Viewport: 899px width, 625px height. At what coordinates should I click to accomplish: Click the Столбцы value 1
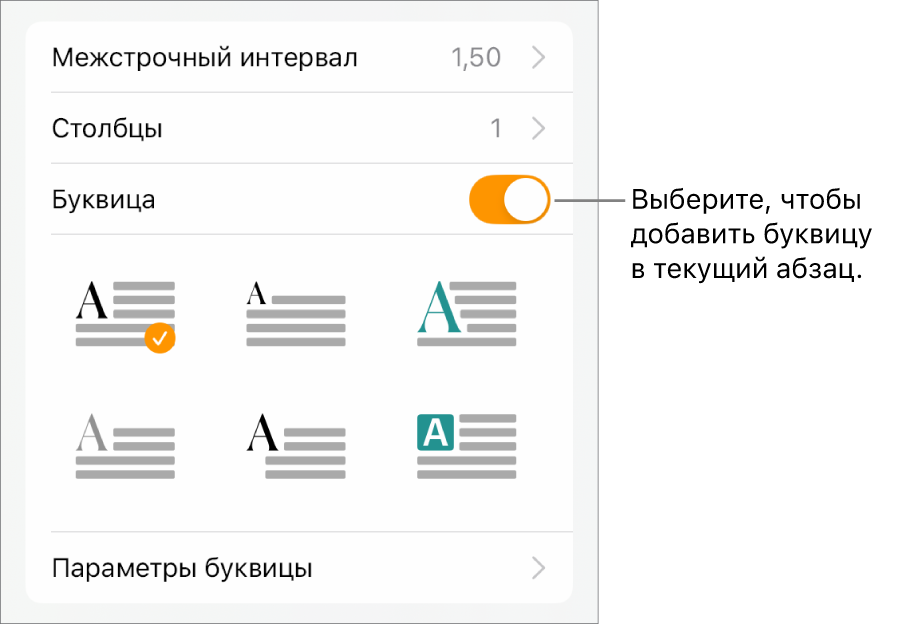496,128
